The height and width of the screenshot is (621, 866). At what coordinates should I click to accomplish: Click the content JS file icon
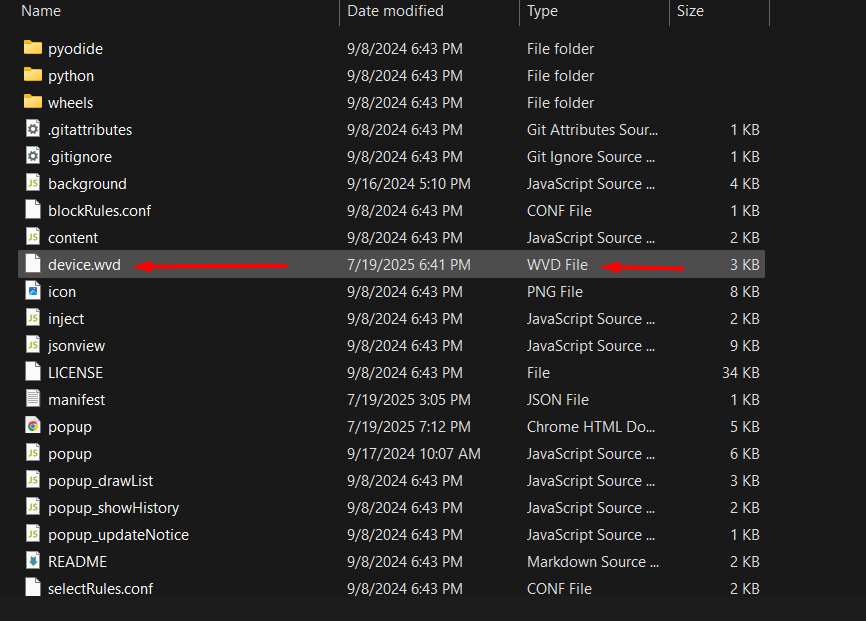pyautogui.click(x=33, y=237)
